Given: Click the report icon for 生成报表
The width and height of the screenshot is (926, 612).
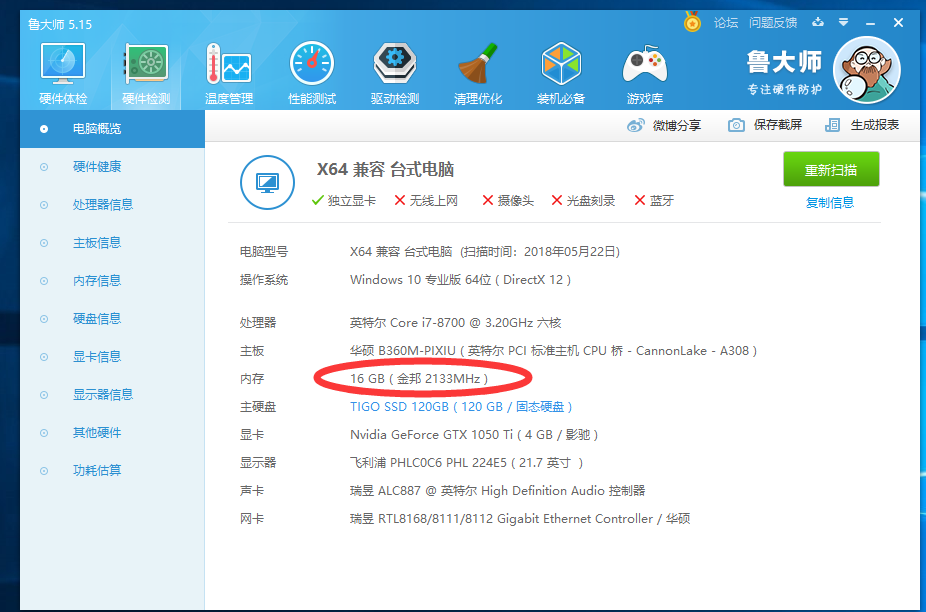Looking at the screenshot, I should coord(832,125).
